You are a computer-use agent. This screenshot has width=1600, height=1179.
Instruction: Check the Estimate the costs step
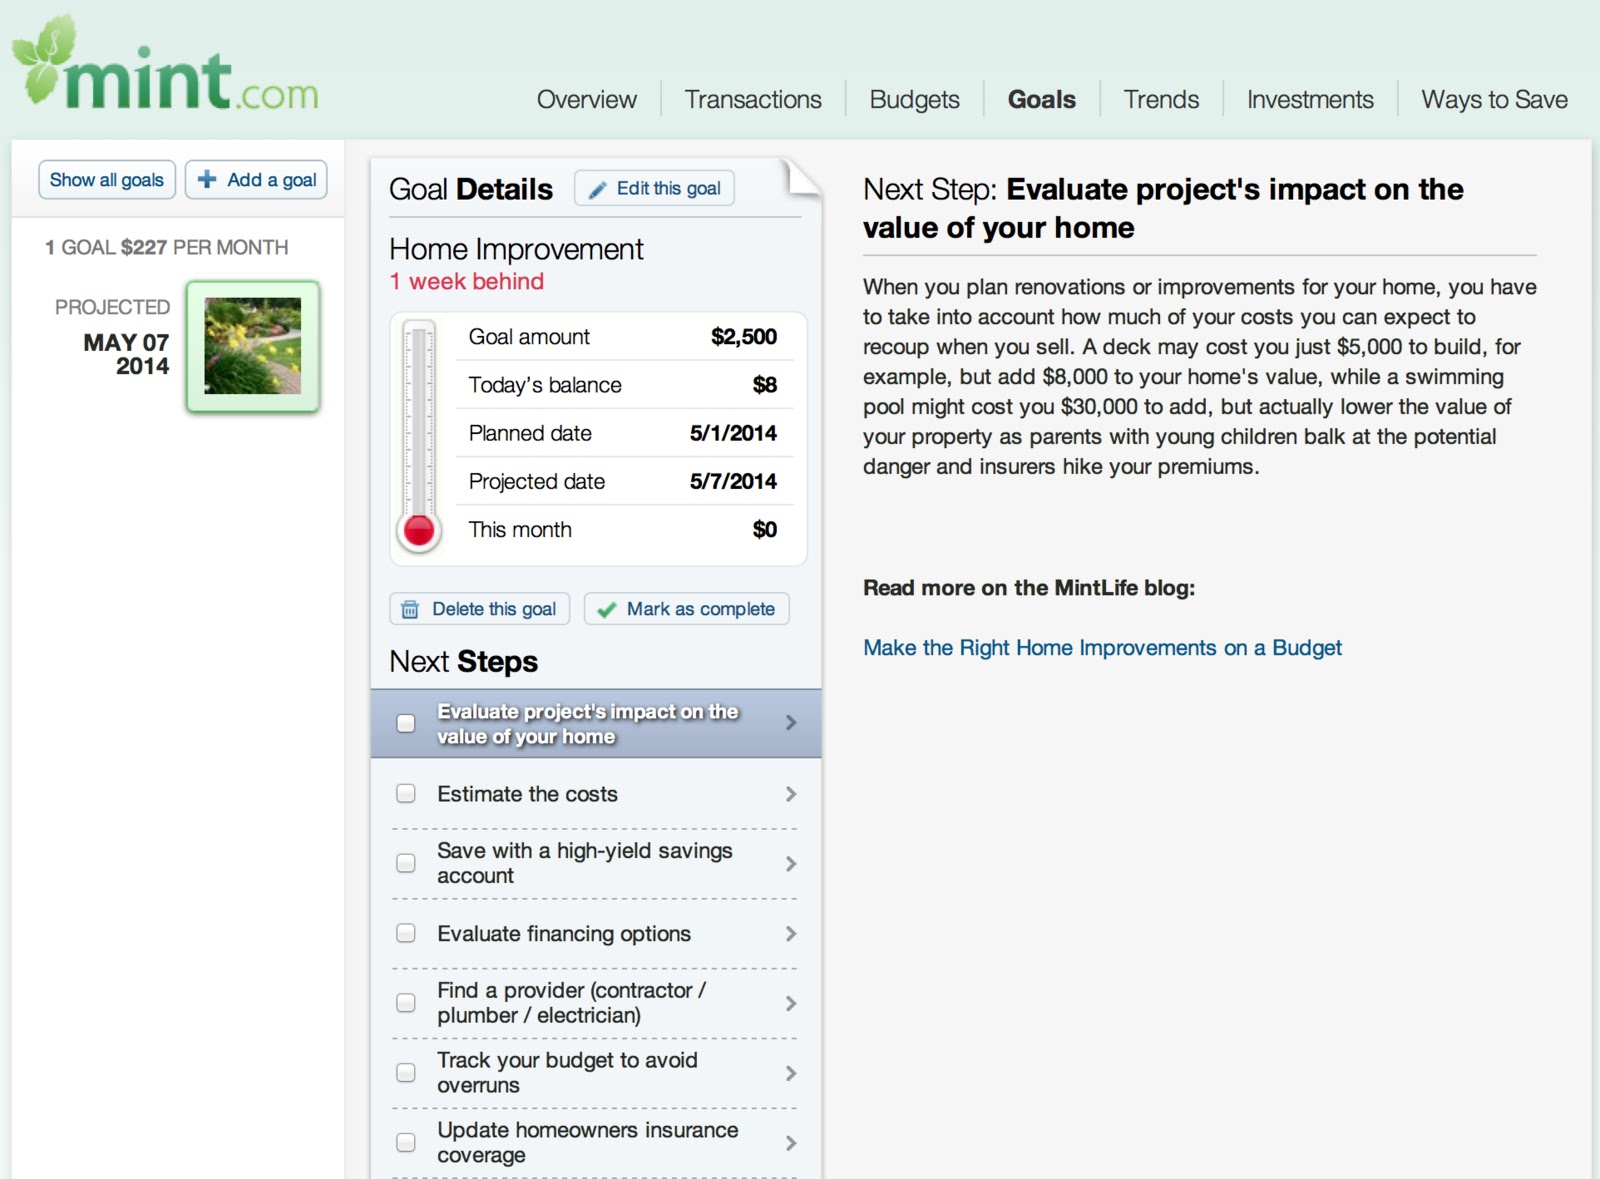coord(405,793)
